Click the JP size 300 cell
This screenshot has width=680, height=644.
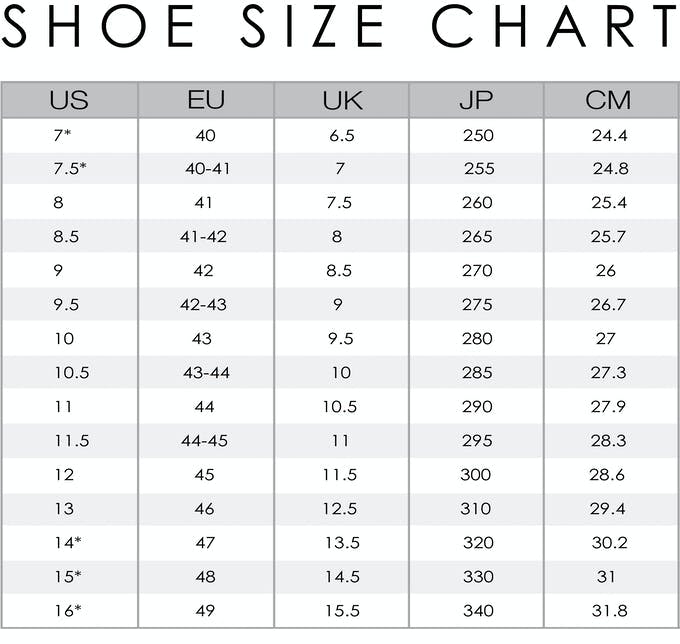476,474
